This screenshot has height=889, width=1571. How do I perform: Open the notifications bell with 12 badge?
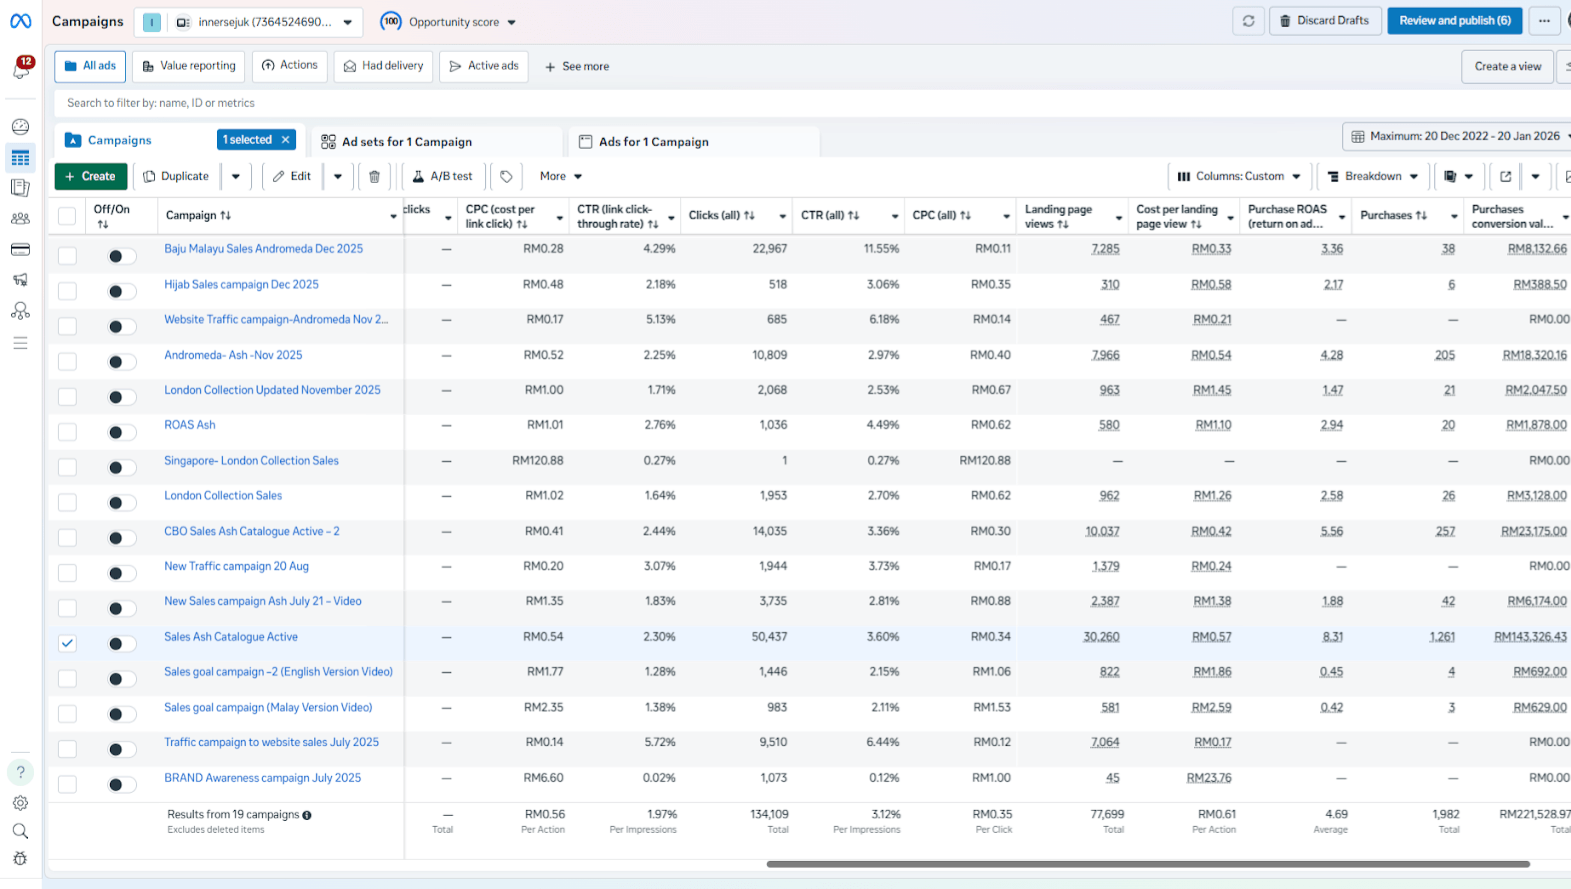pos(21,68)
